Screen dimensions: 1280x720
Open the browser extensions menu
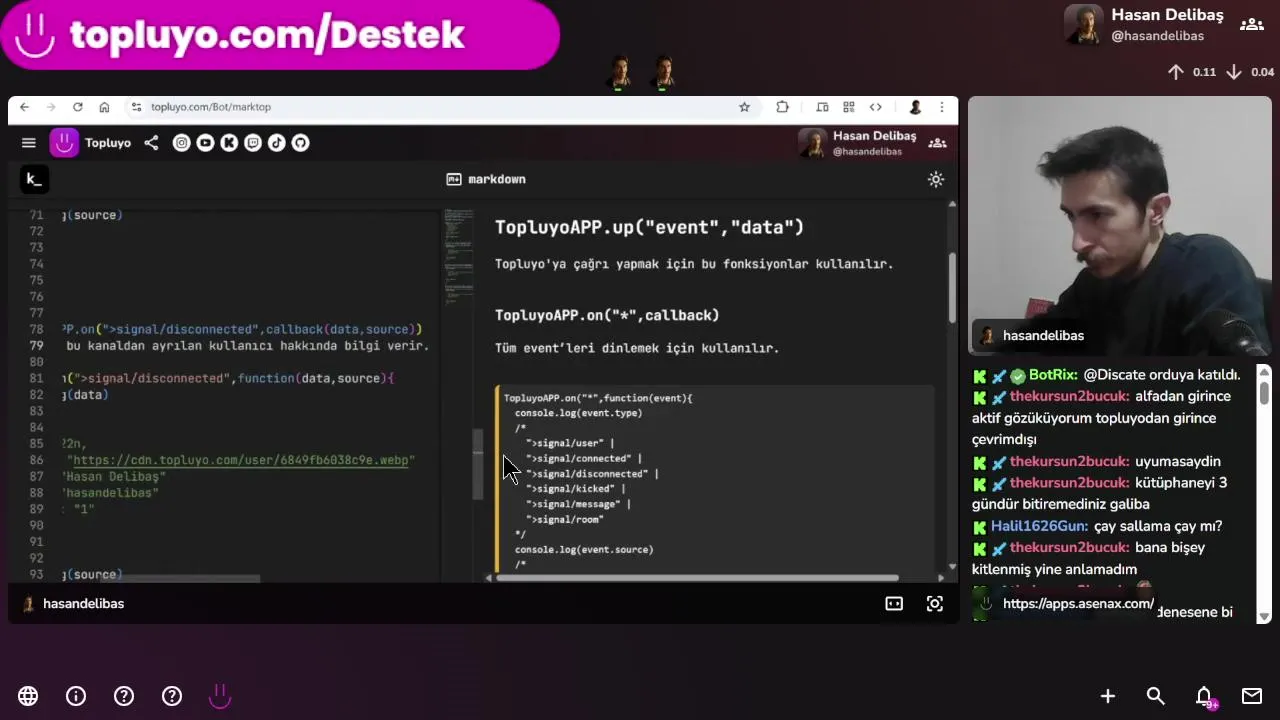point(782,107)
